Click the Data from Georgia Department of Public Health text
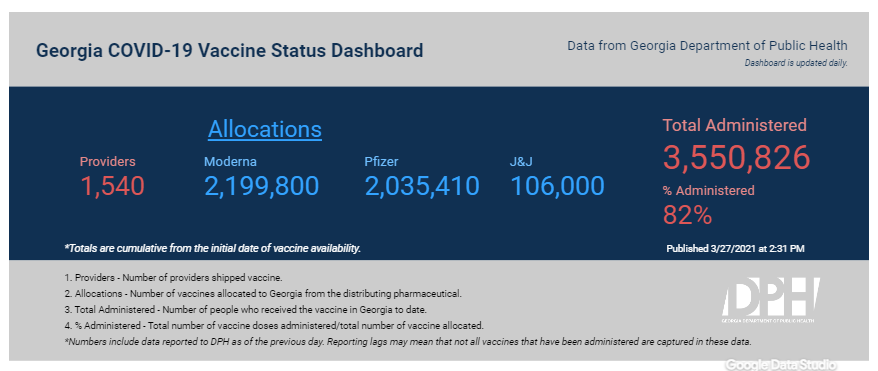Viewport: 878px width, 371px height. pyautogui.click(x=707, y=46)
